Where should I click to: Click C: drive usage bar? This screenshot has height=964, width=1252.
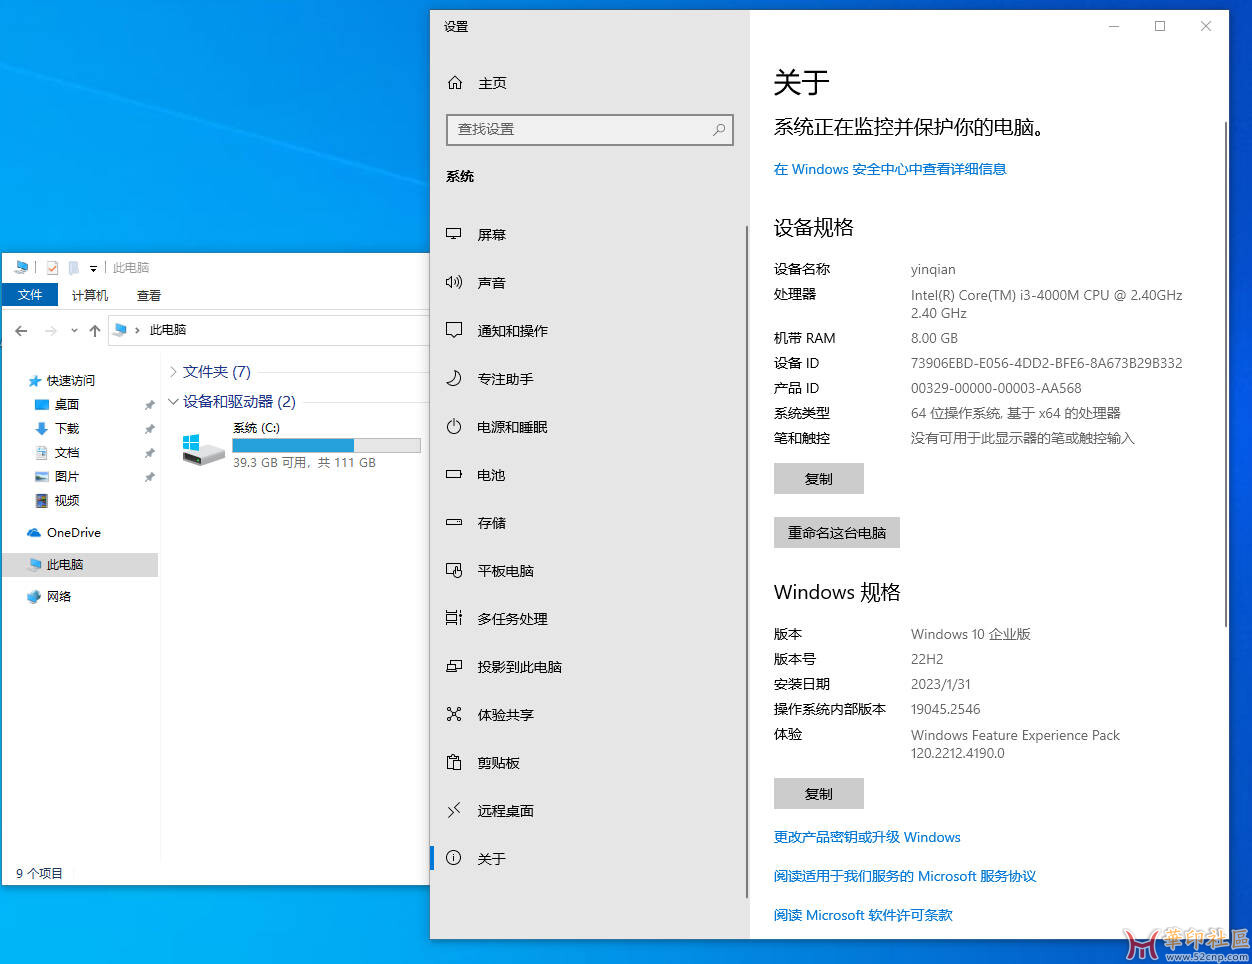(326, 445)
